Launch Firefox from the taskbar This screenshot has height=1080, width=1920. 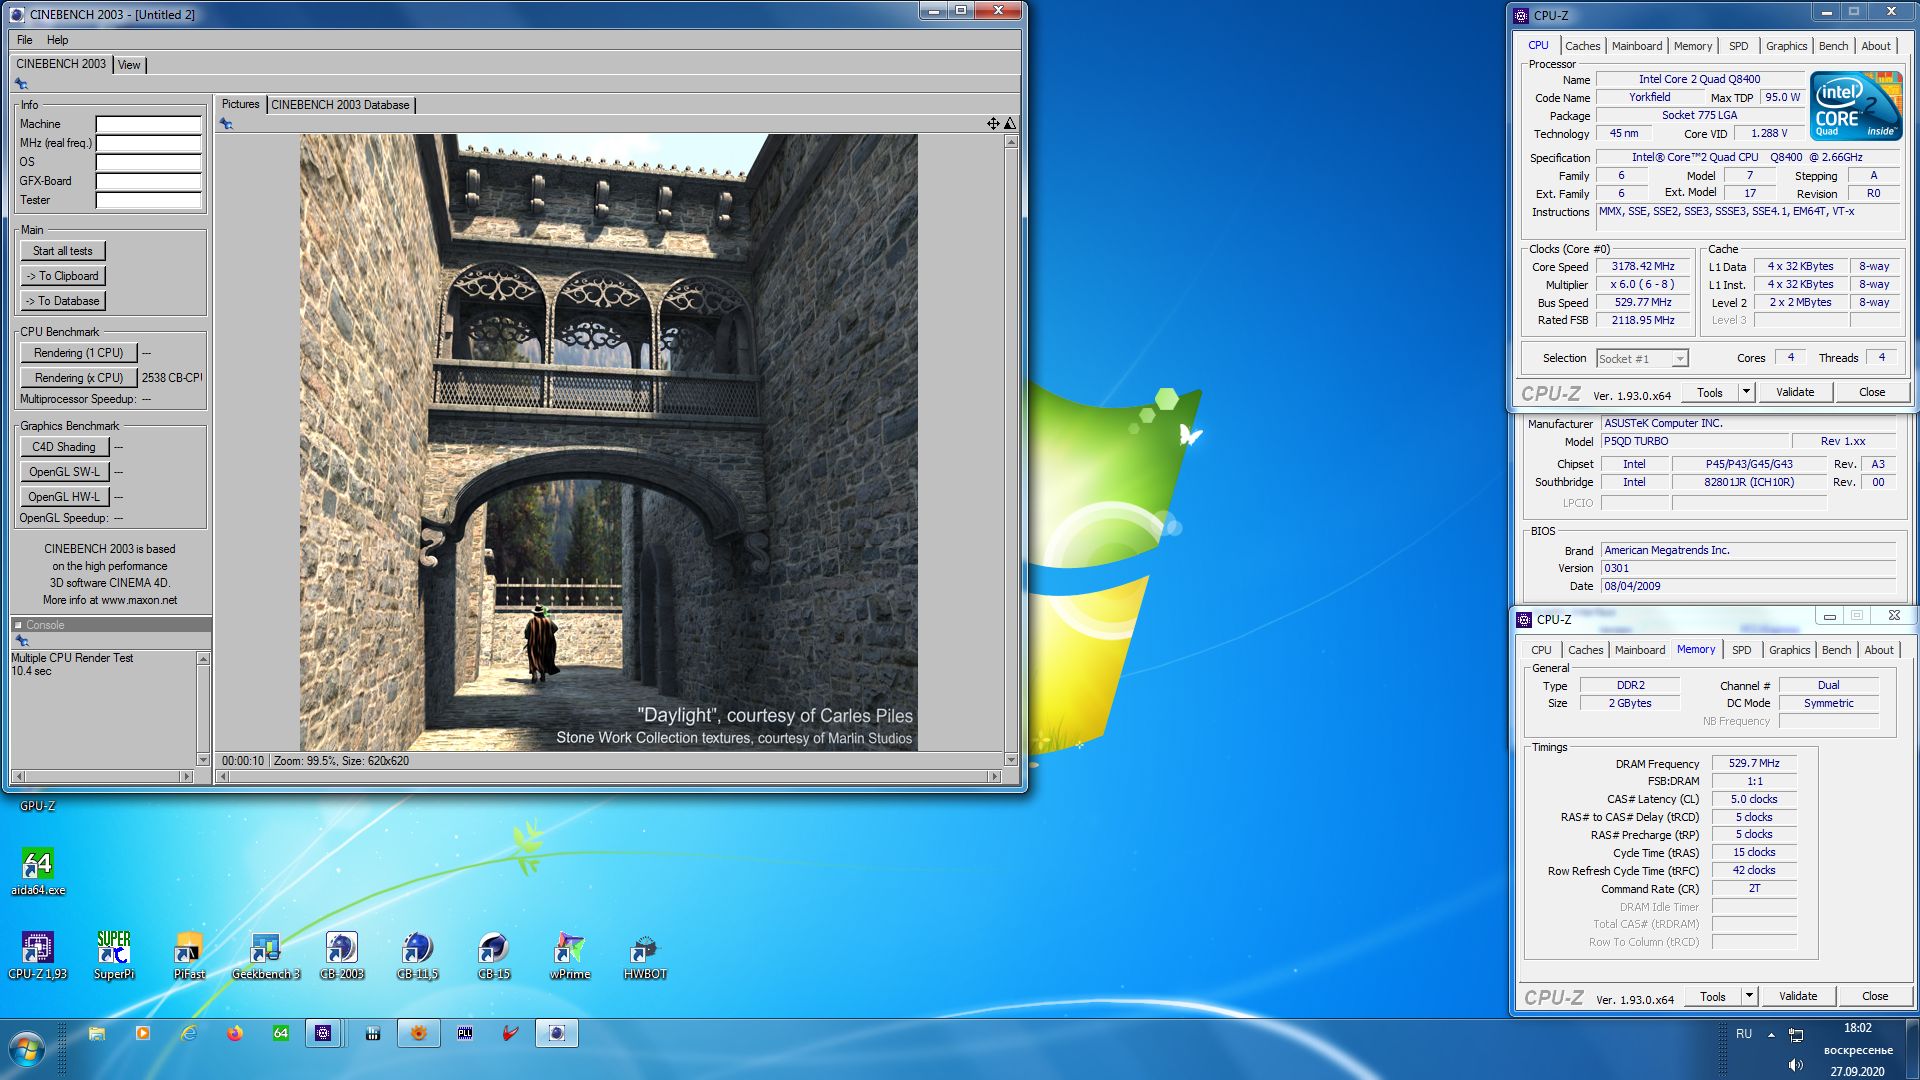[x=235, y=1034]
